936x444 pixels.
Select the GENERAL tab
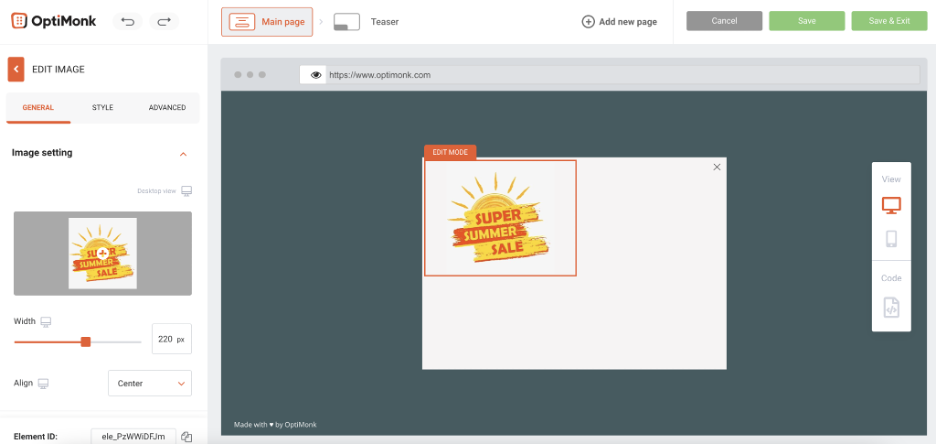tap(38, 108)
